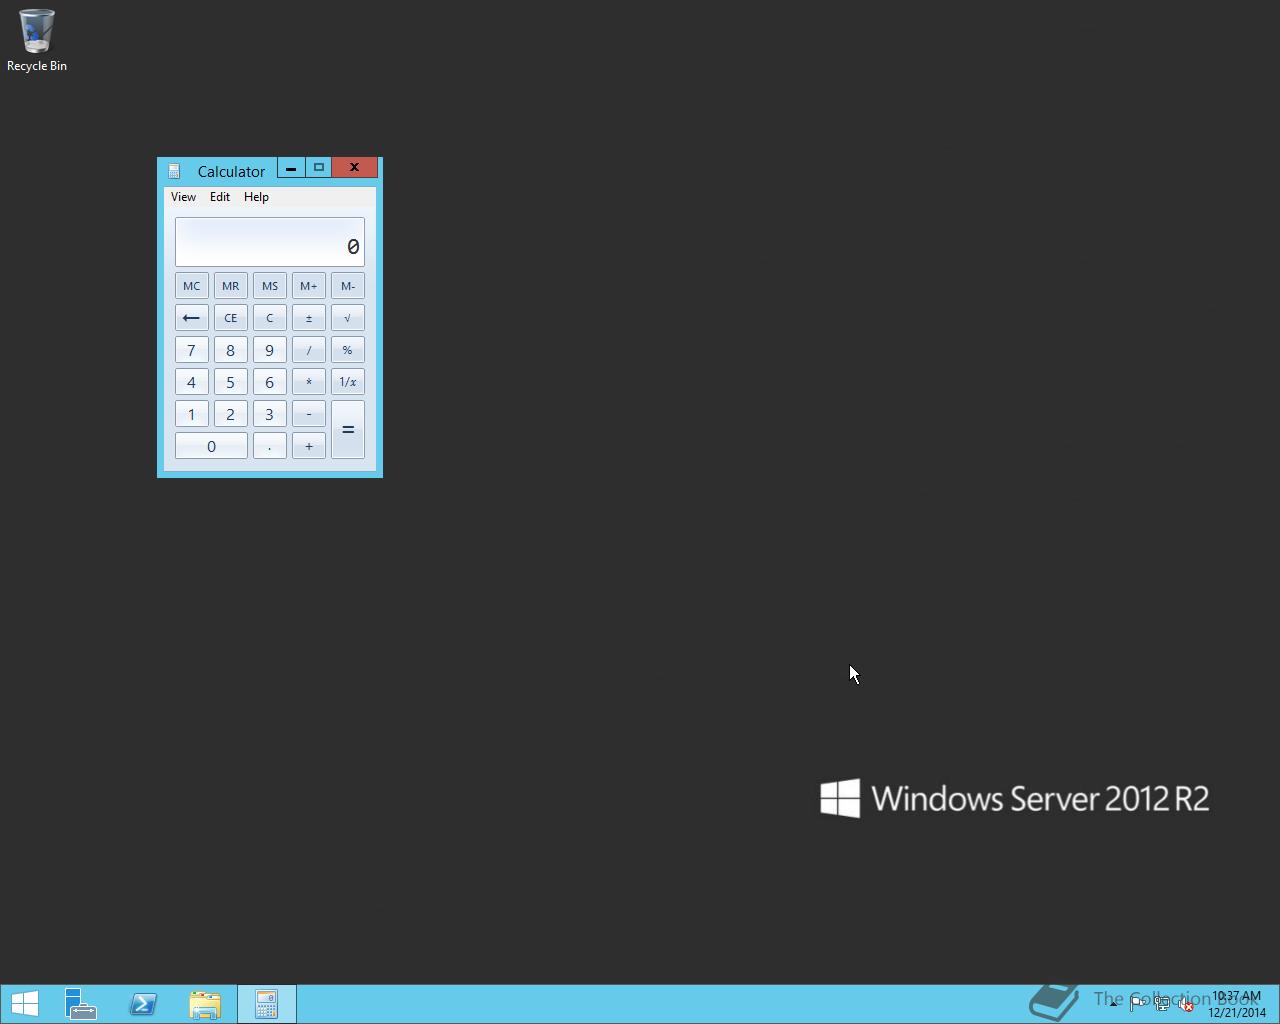Click the reciprocal 1/x button
The height and width of the screenshot is (1024, 1280).
click(347, 382)
